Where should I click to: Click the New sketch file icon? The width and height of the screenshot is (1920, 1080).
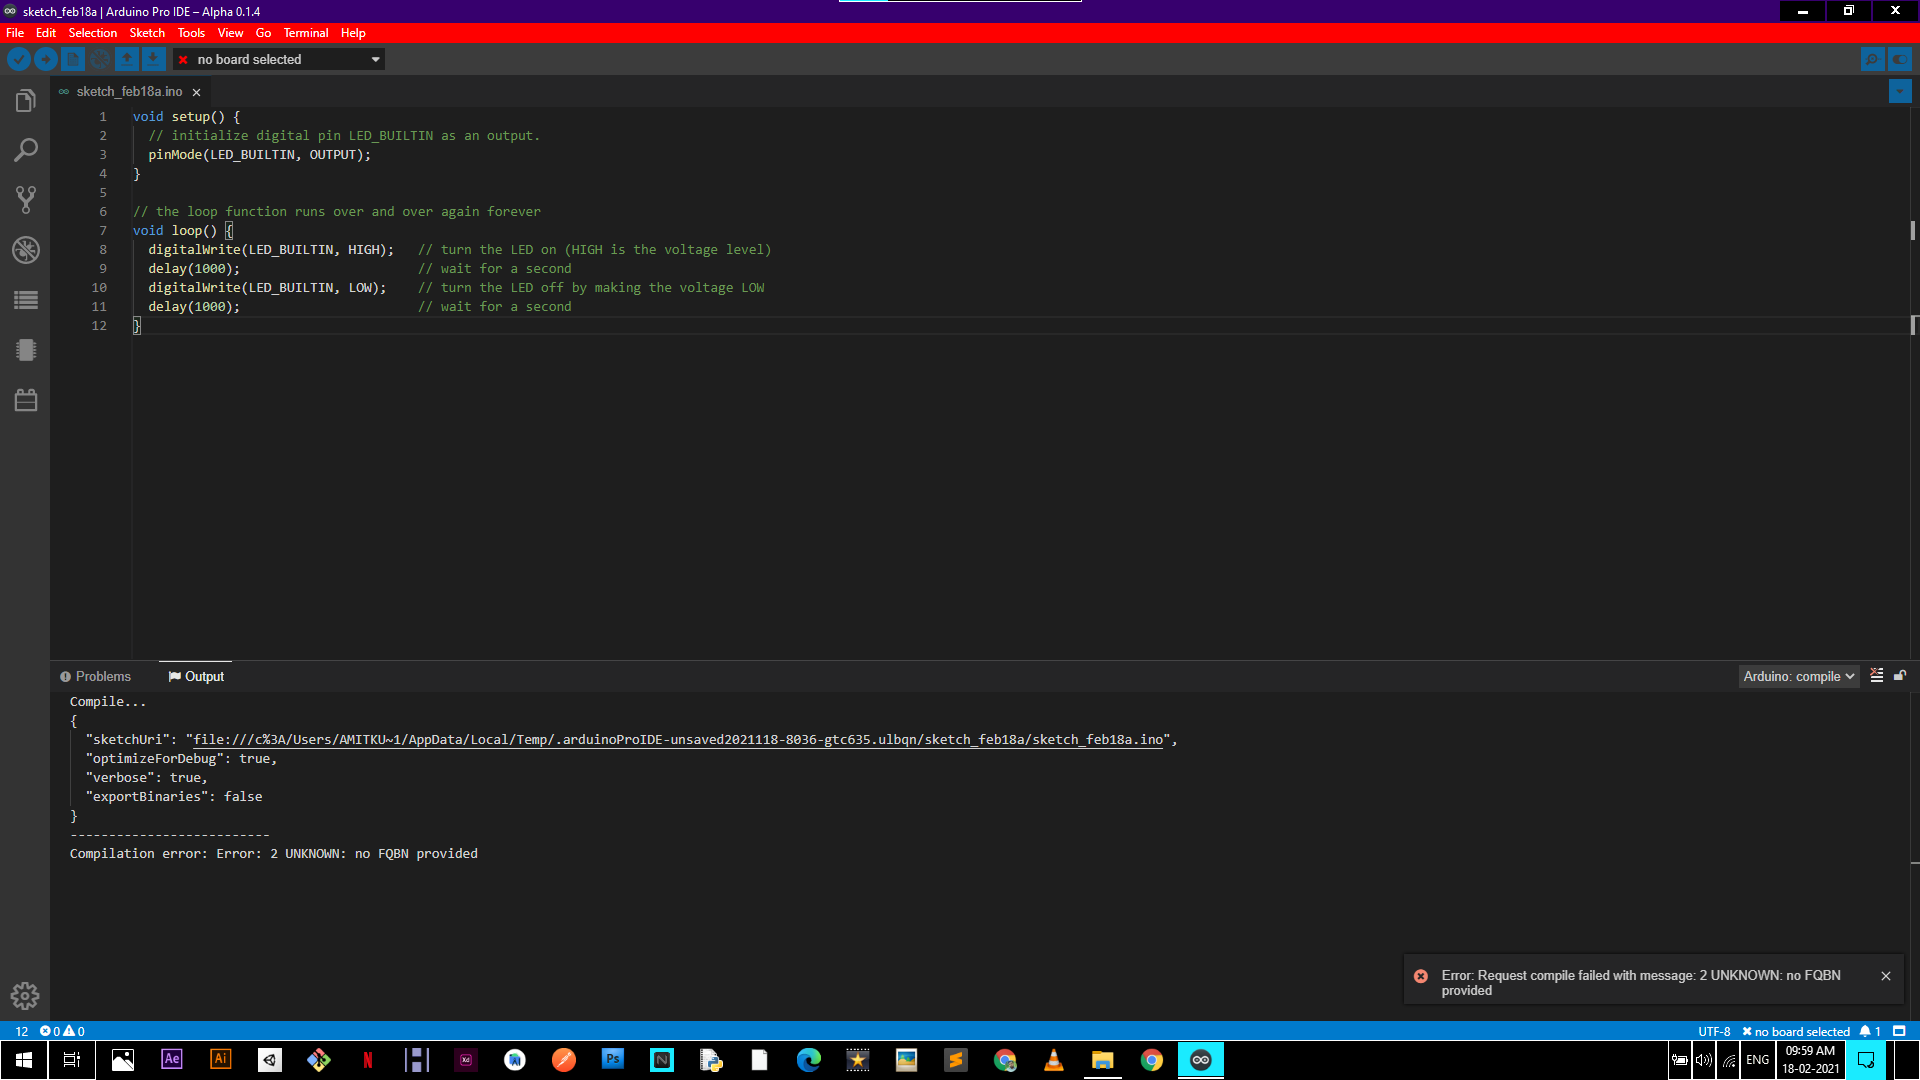point(73,59)
